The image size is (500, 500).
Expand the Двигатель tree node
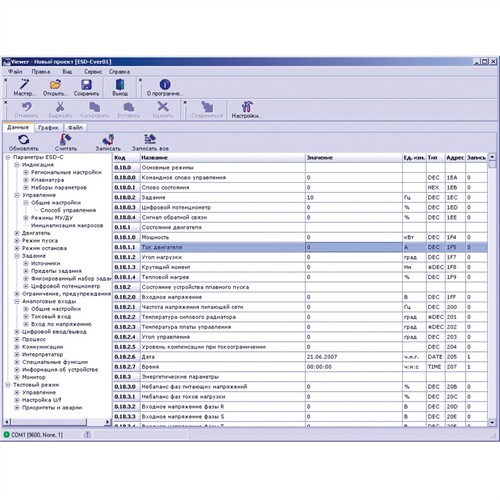[17, 233]
